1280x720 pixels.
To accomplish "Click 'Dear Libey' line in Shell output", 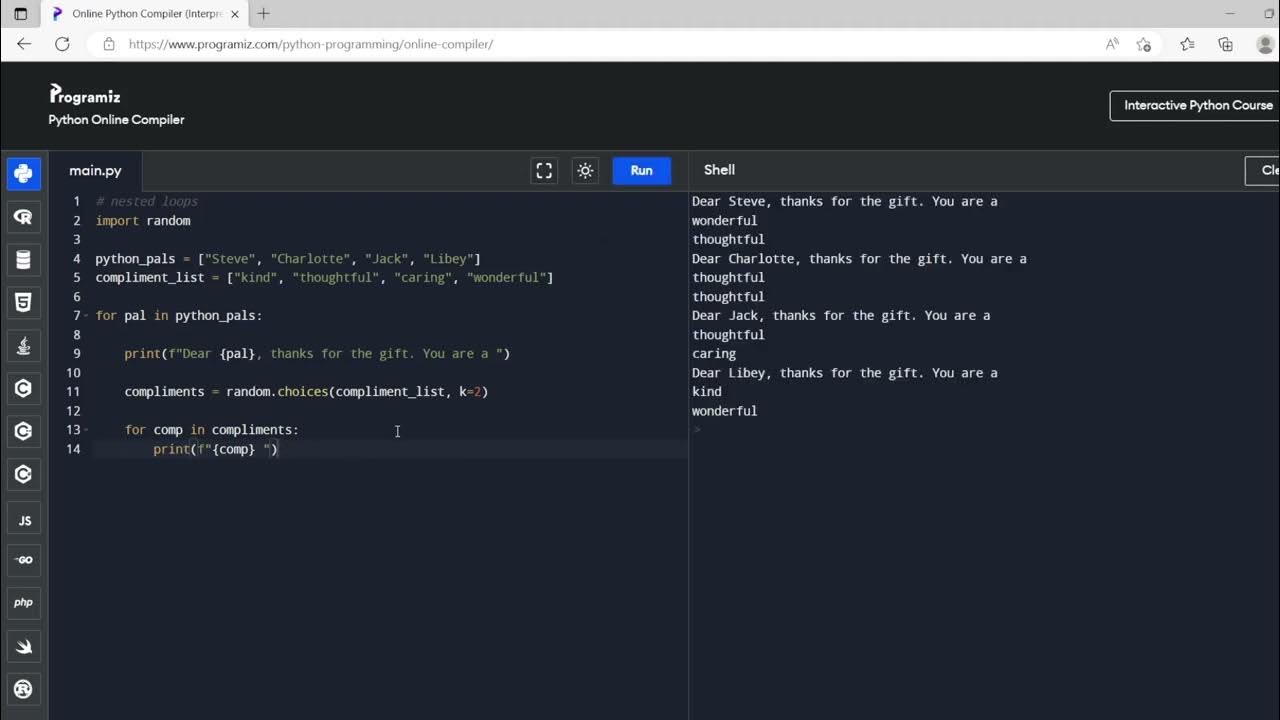I will pyautogui.click(x=845, y=373).
